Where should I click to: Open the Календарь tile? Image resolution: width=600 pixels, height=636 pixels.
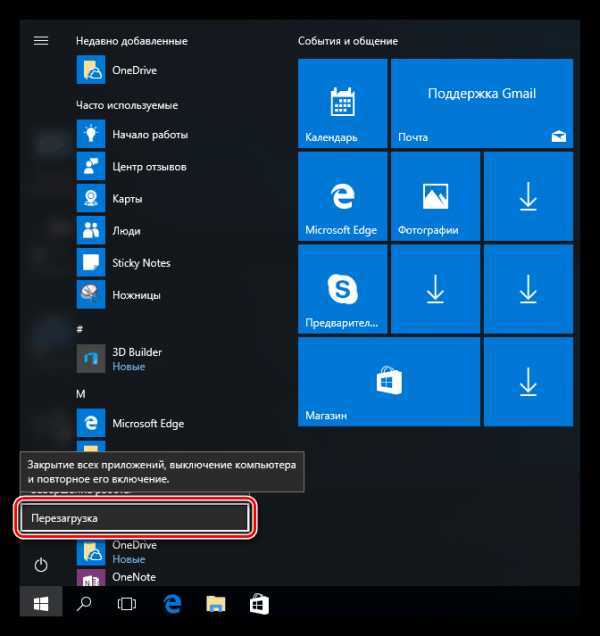point(342,103)
